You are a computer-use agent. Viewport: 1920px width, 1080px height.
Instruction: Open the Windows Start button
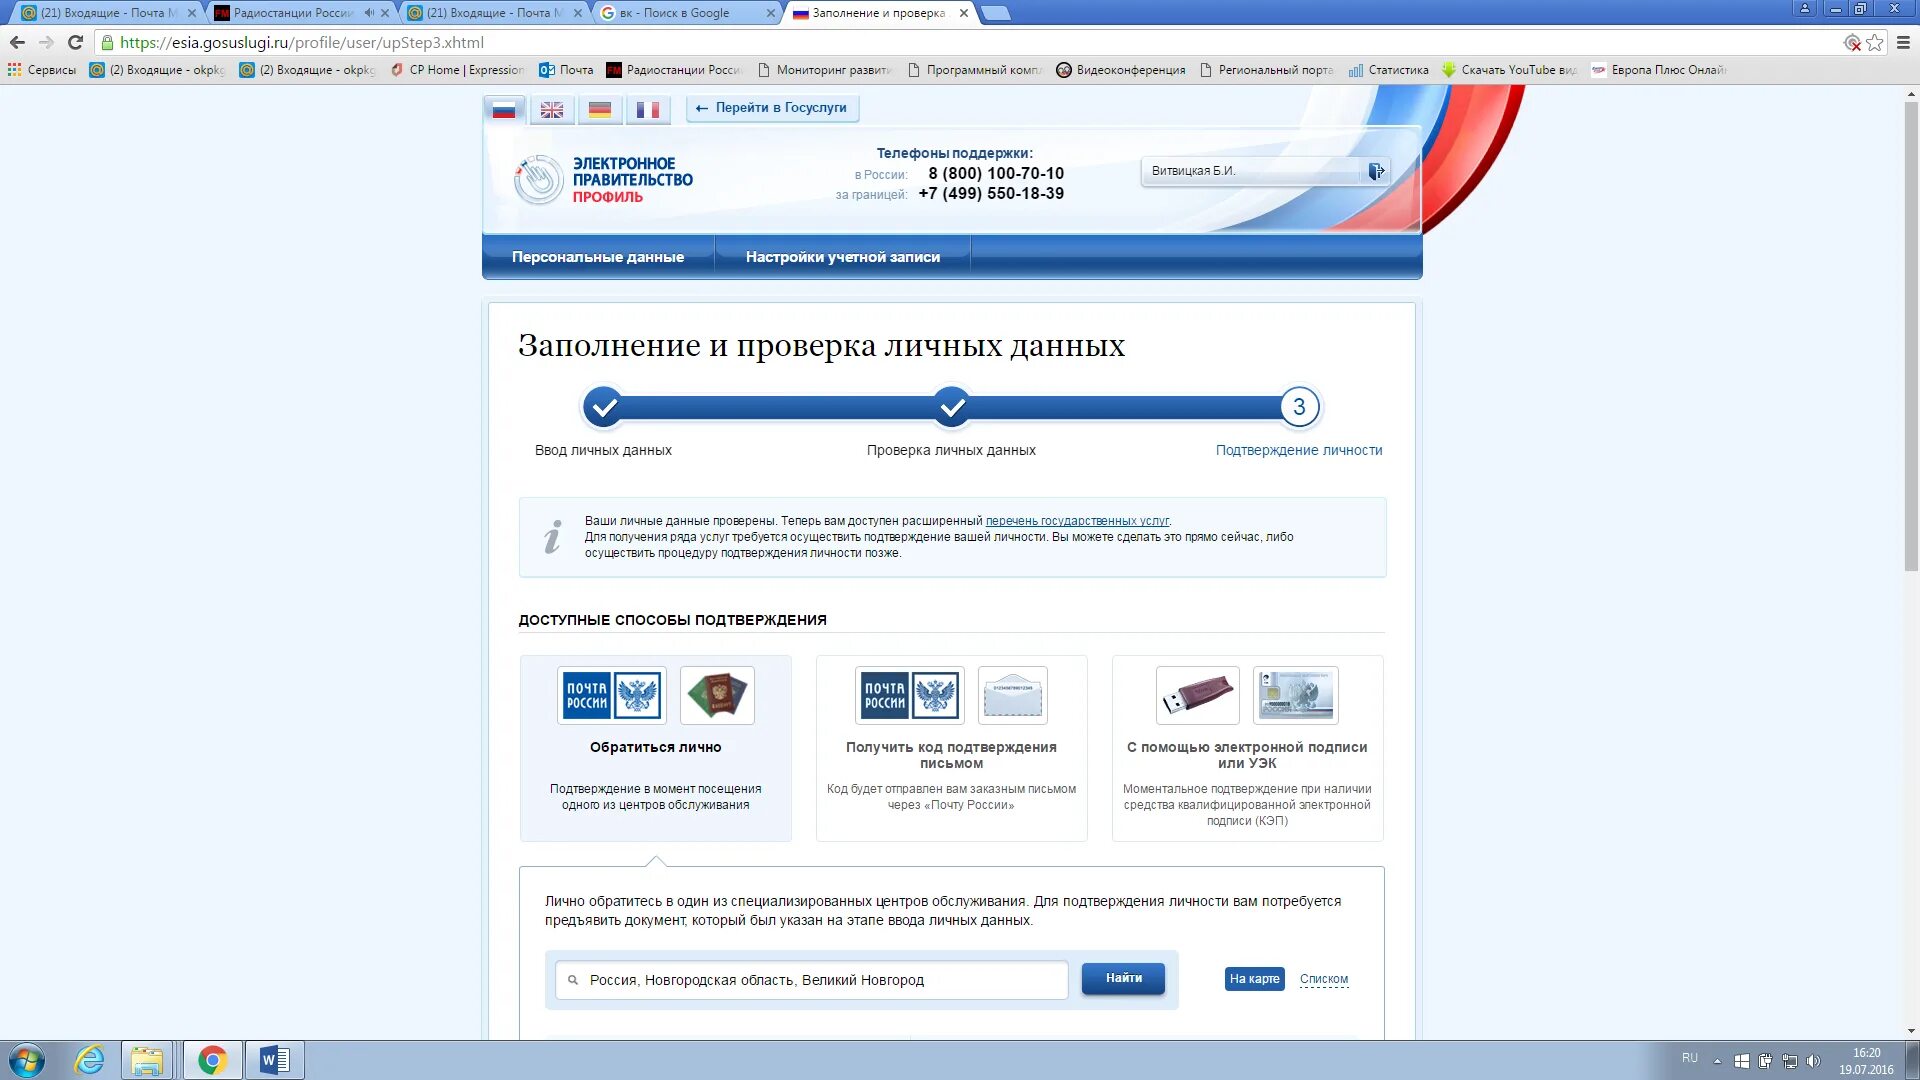pyautogui.click(x=27, y=1060)
